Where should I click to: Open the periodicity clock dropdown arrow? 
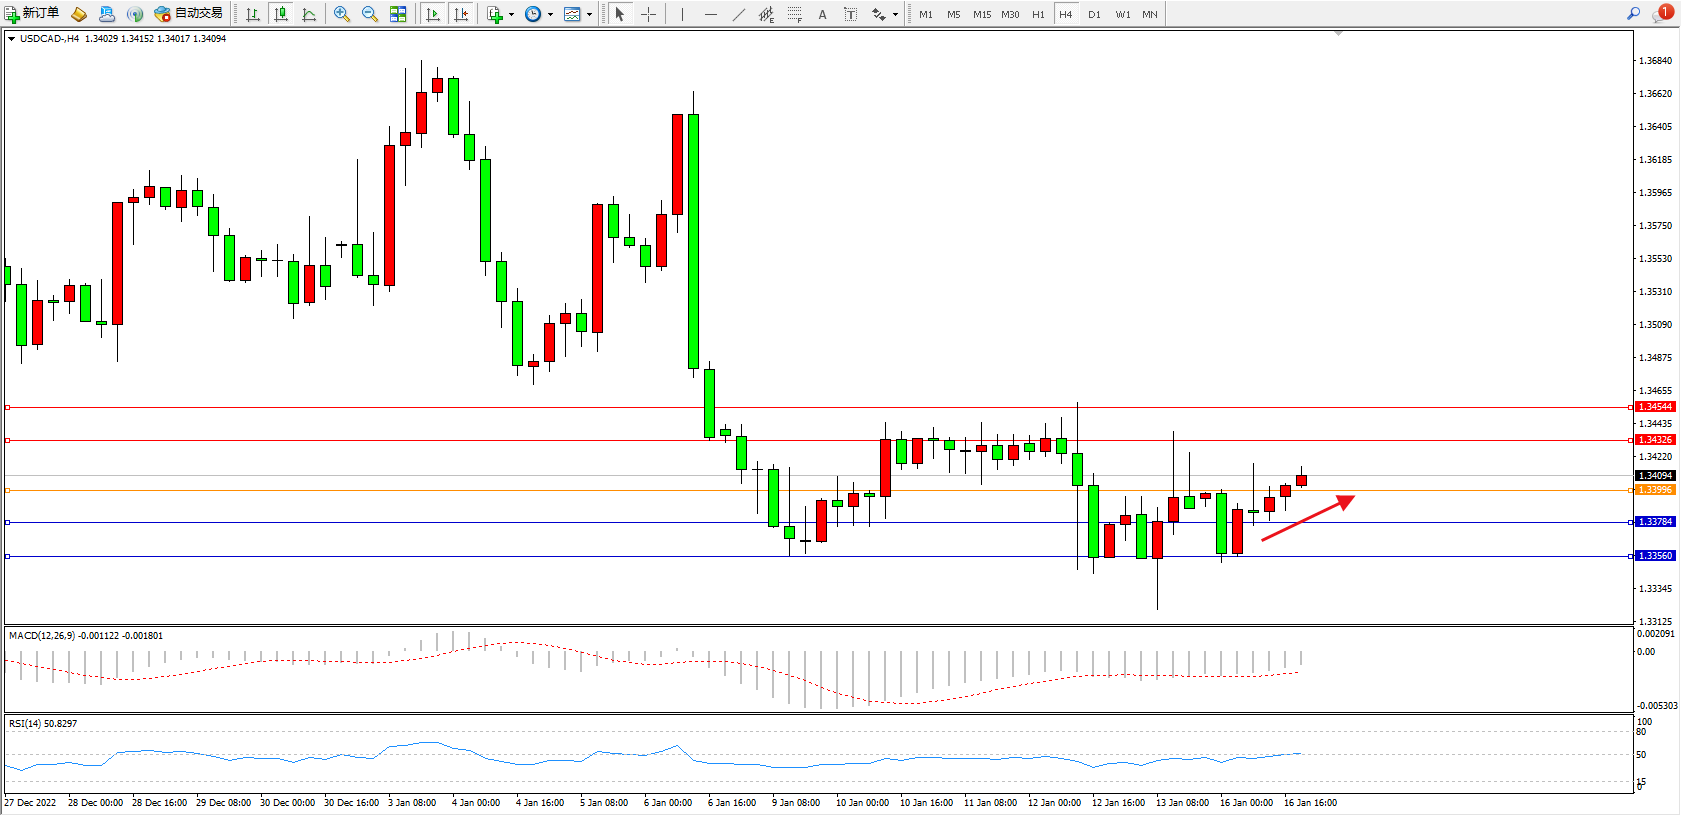pyautogui.click(x=550, y=15)
